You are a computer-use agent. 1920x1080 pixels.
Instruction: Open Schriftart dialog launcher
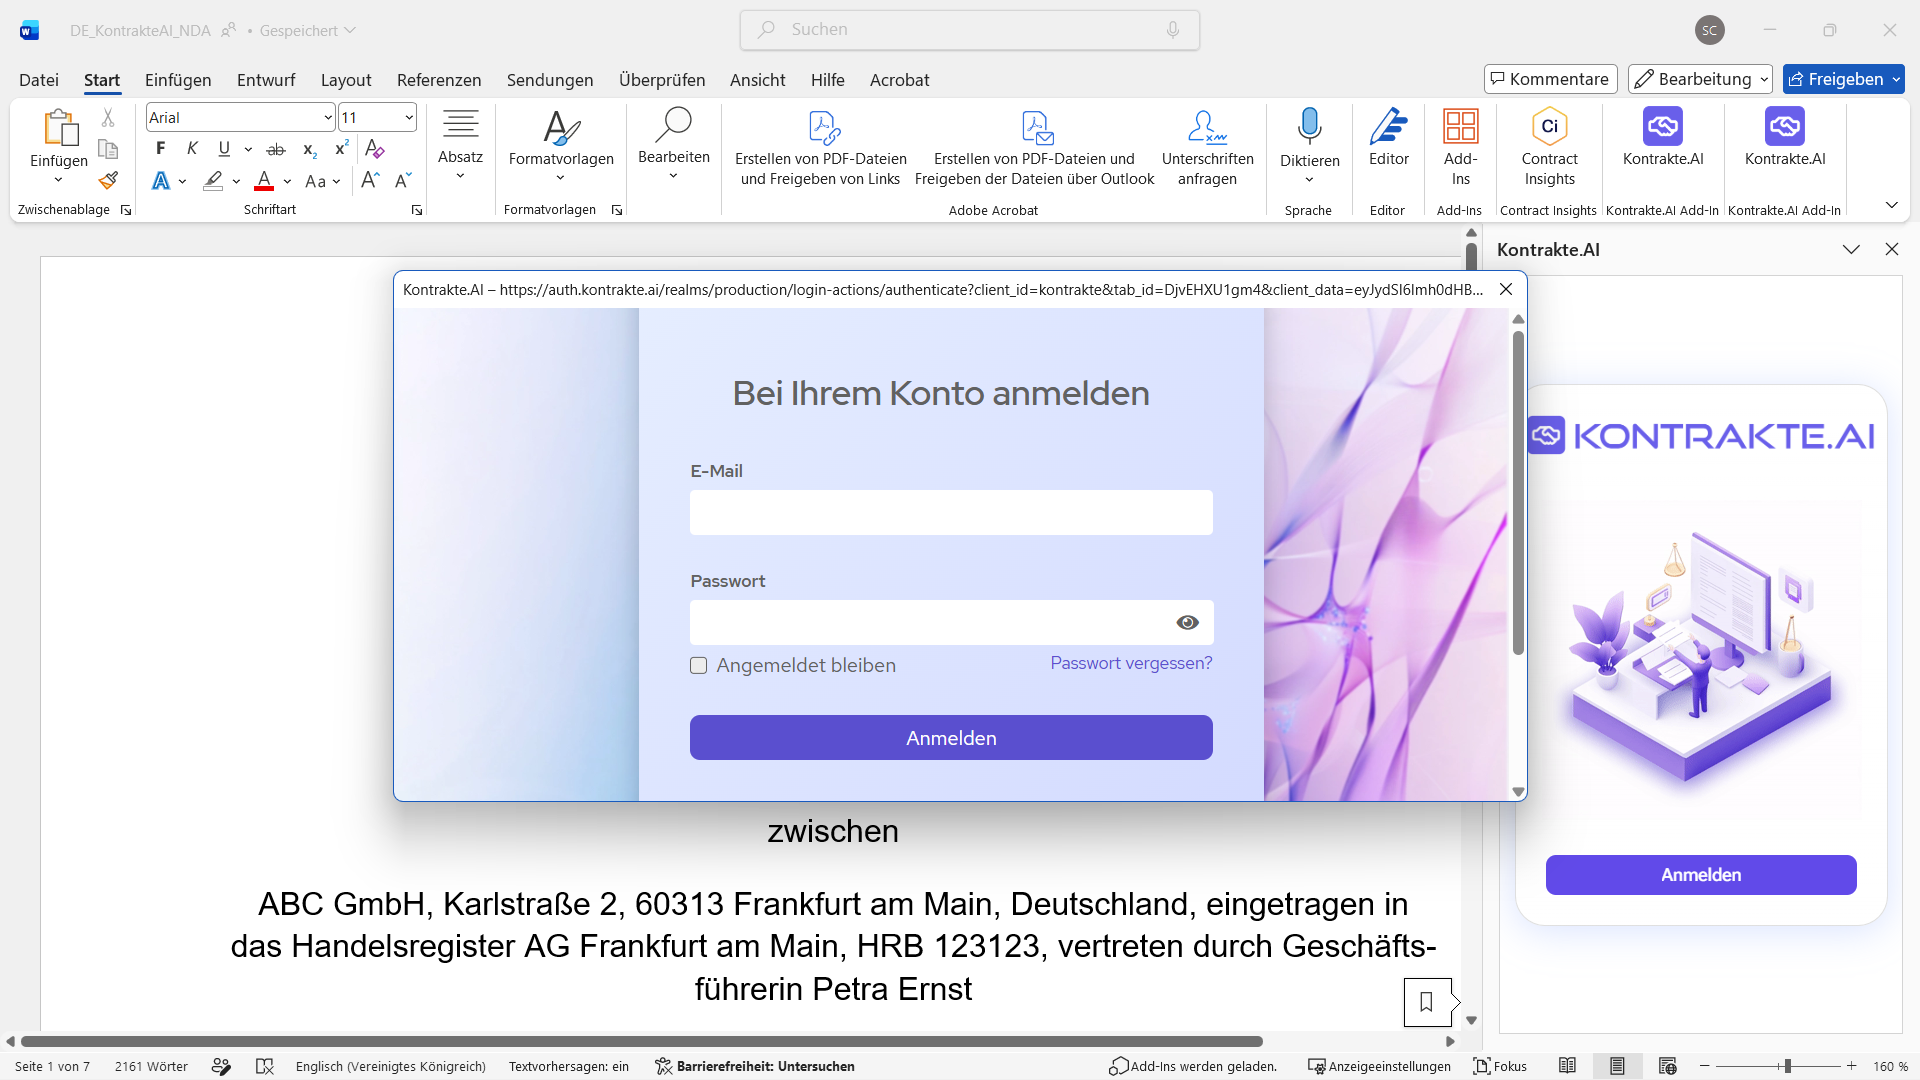(x=417, y=211)
